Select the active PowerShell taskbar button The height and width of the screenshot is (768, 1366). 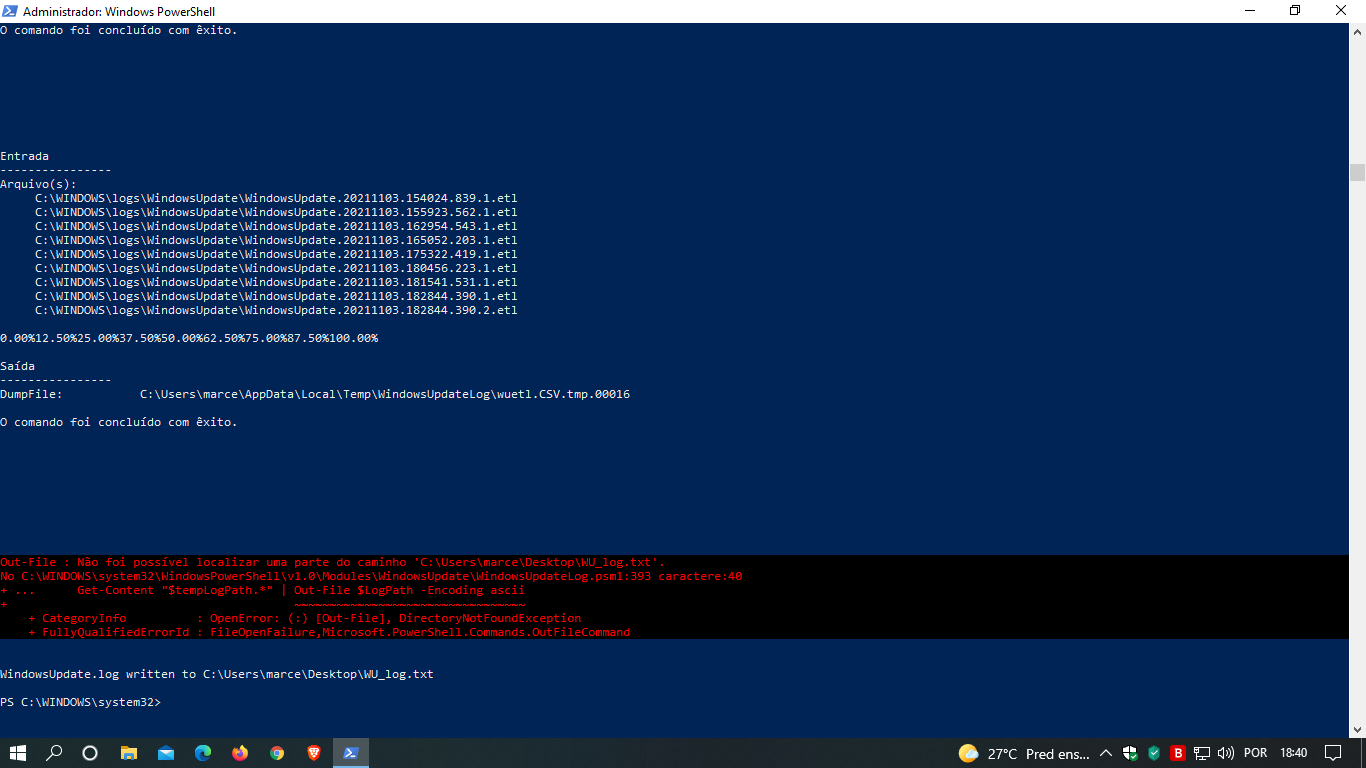[351, 753]
